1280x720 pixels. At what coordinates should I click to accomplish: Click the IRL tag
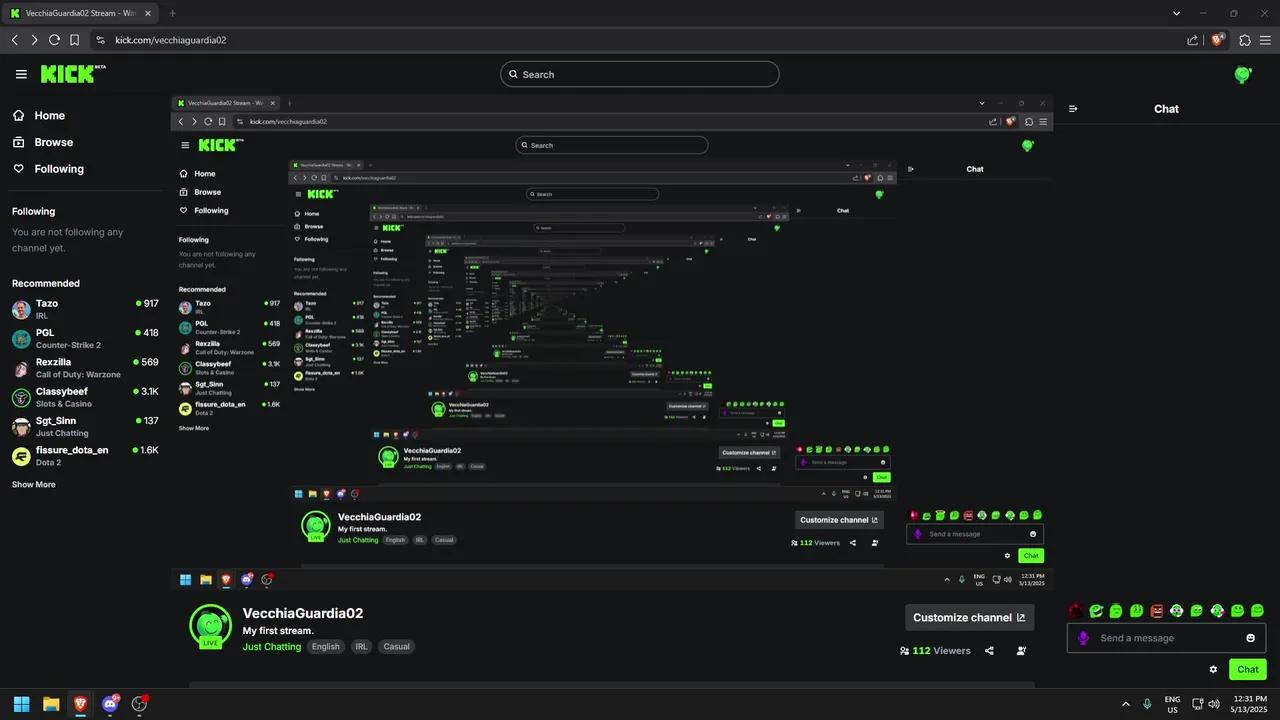pyautogui.click(x=362, y=647)
